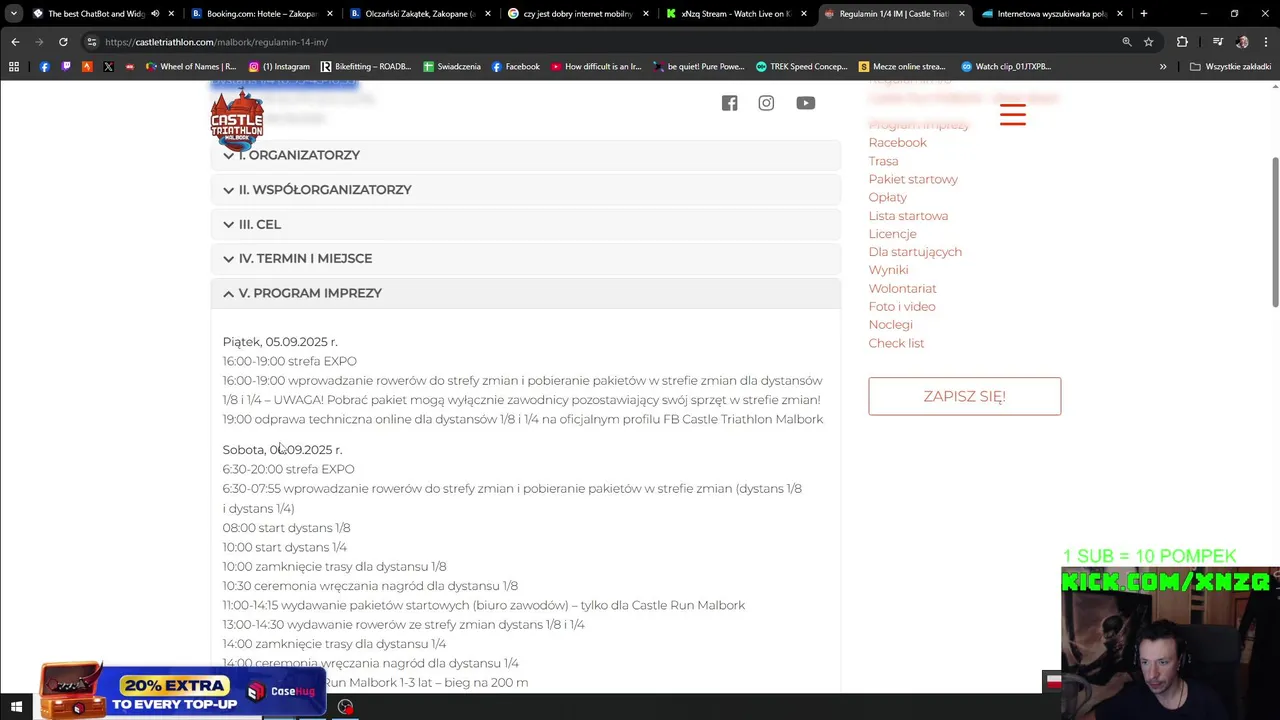
Task: Click the zoom magnifier icon in address bar
Action: pyautogui.click(x=1127, y=42)
